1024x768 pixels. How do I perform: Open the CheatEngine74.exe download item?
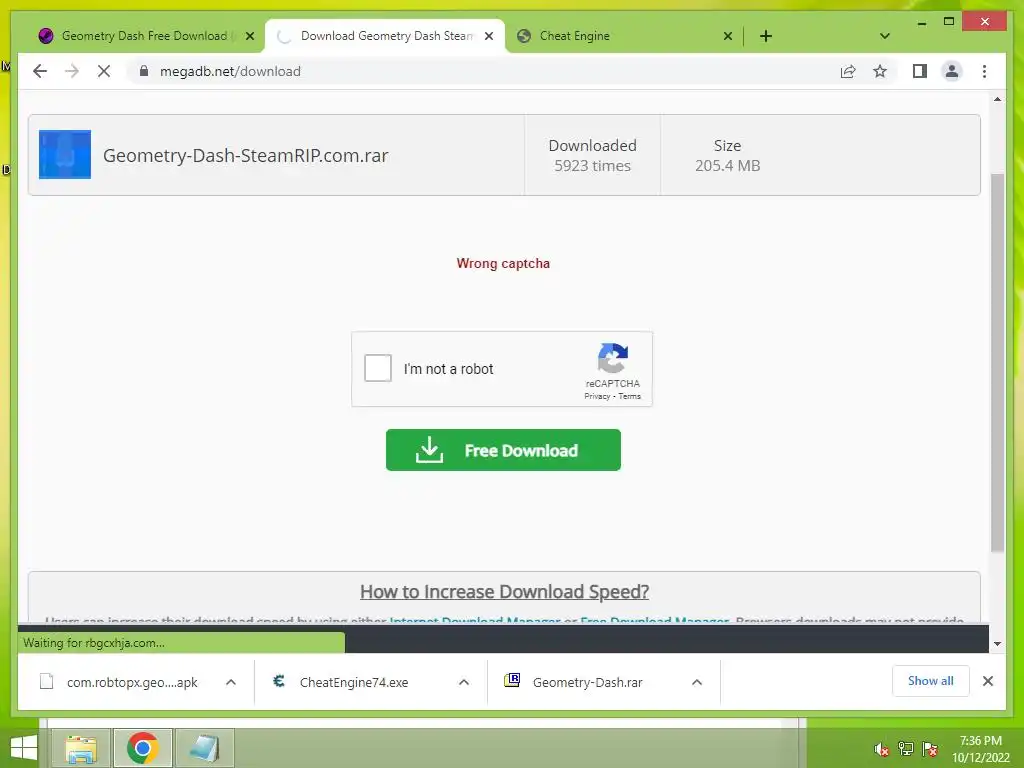tap(353, 682)
